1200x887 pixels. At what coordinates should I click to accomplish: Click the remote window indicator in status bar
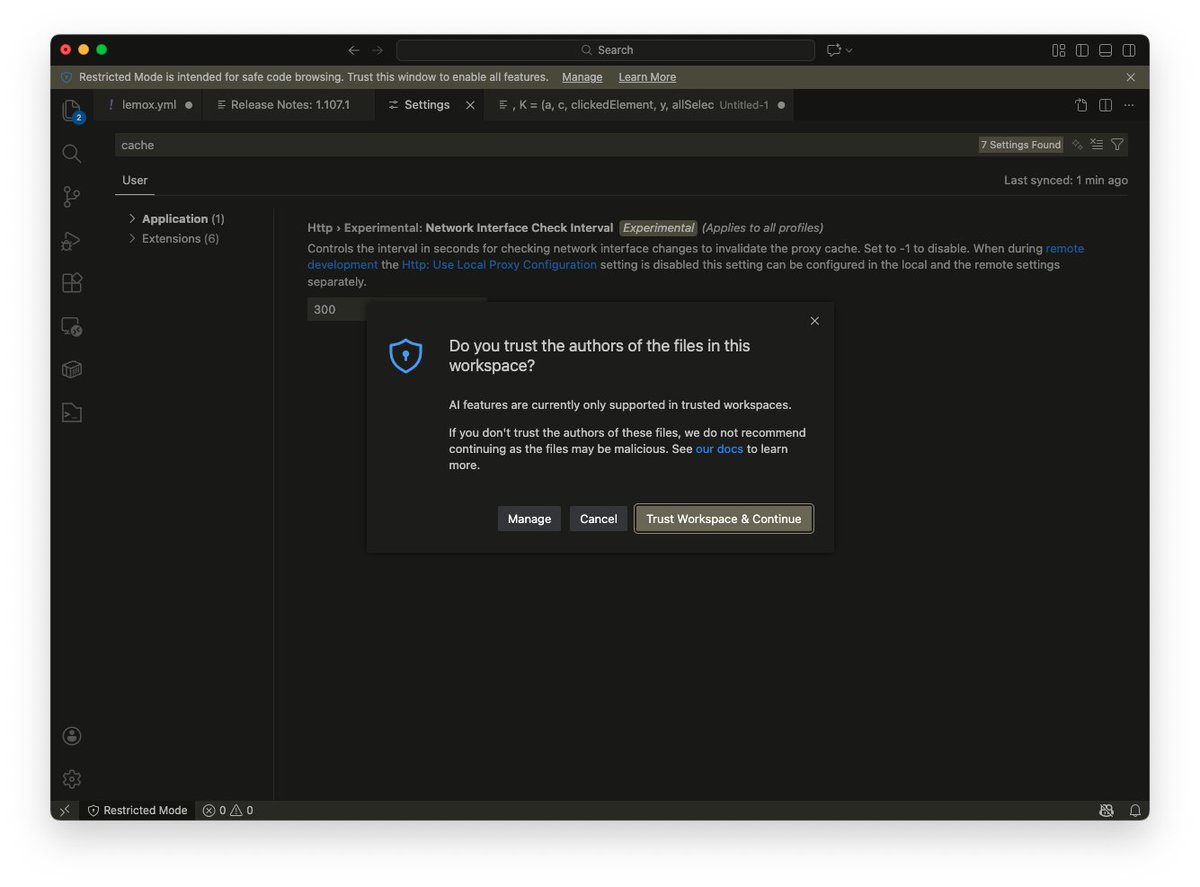pos(65,810)
